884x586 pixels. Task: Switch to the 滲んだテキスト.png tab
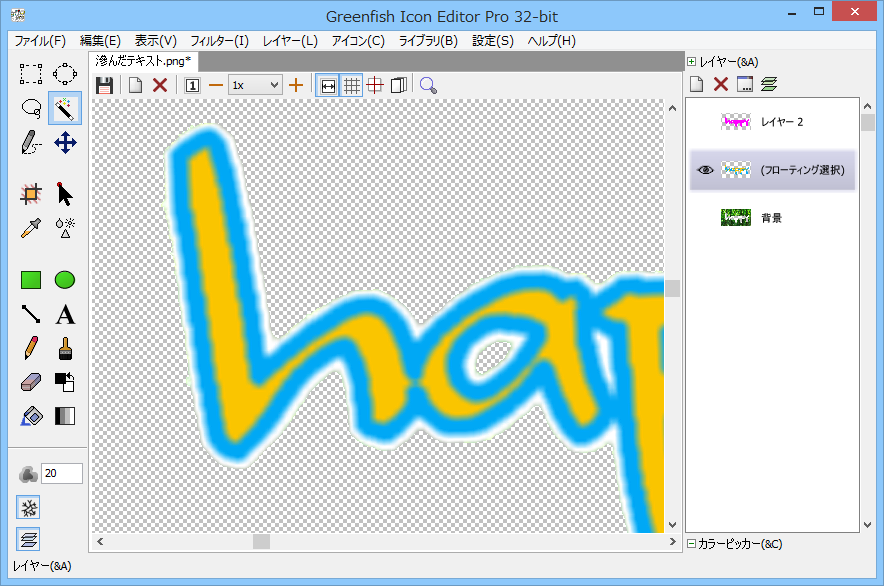(x=143, y=62)
